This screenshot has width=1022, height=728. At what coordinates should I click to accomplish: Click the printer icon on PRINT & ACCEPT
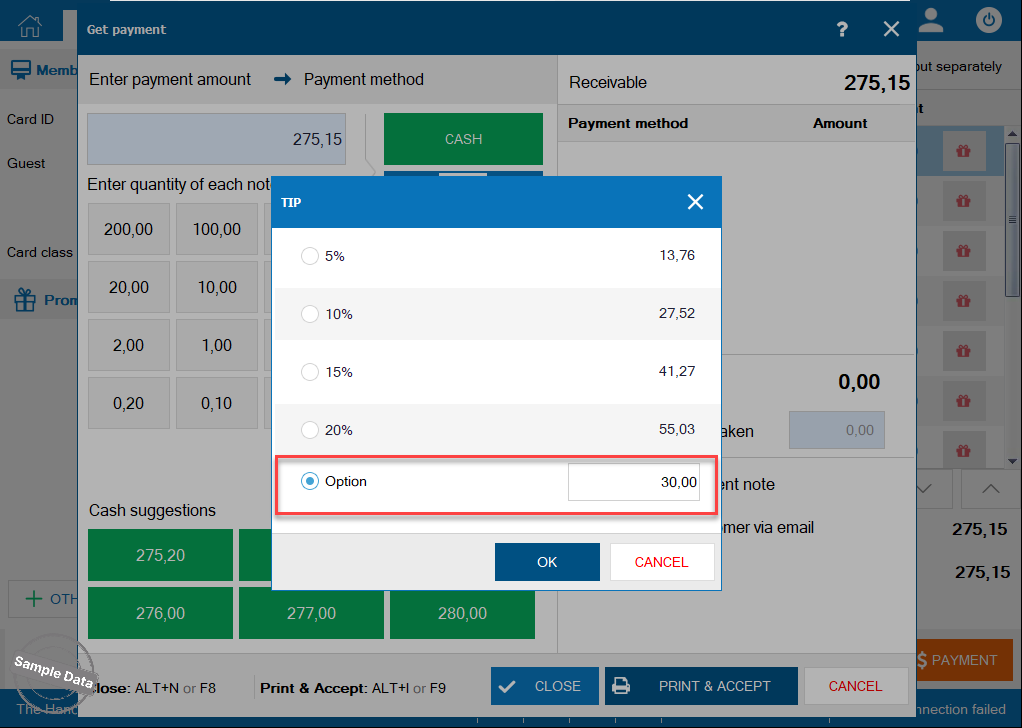click(621, 686)
